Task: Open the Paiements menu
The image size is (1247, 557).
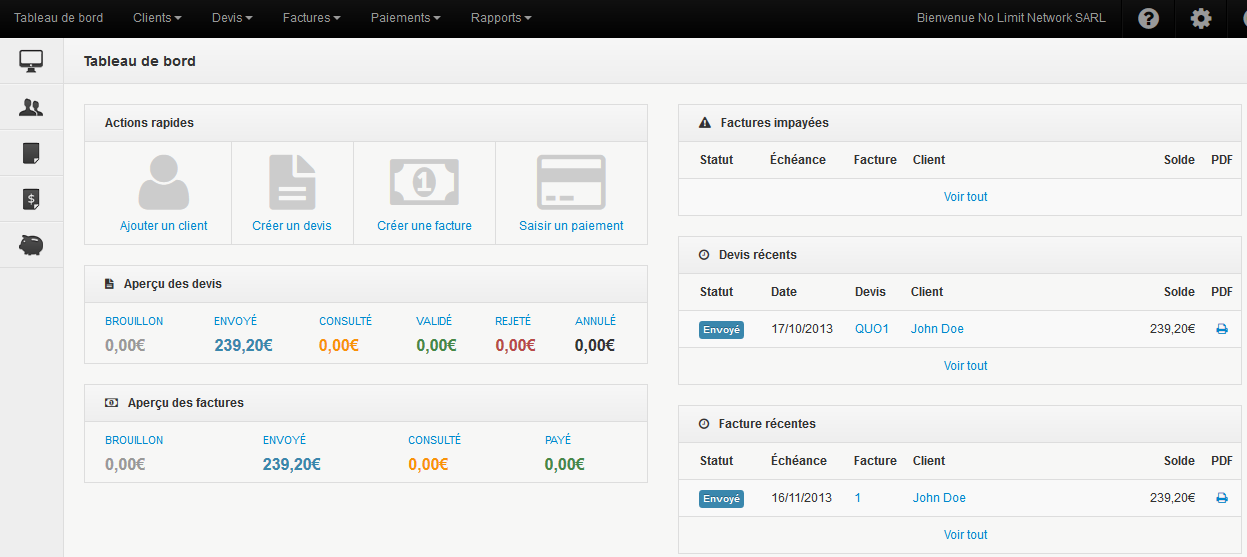Action: 405,18
